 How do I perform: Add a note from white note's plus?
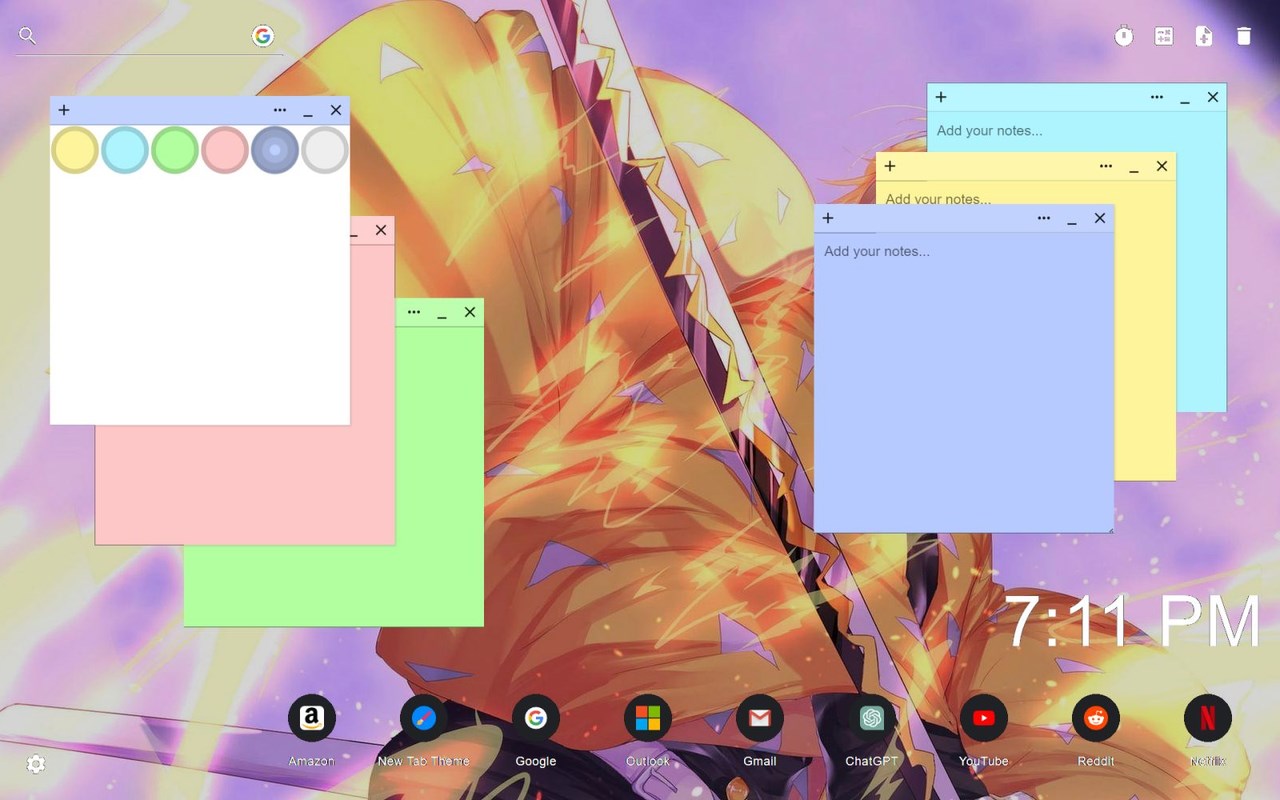[x=64, y=110]
